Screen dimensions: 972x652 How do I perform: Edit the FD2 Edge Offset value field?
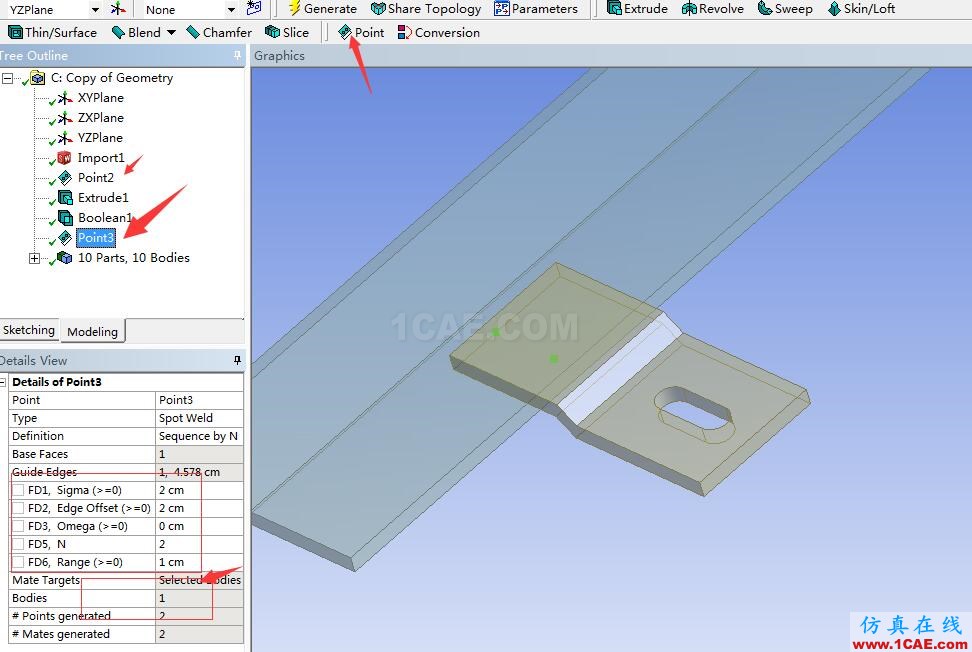tap(199, 508)
